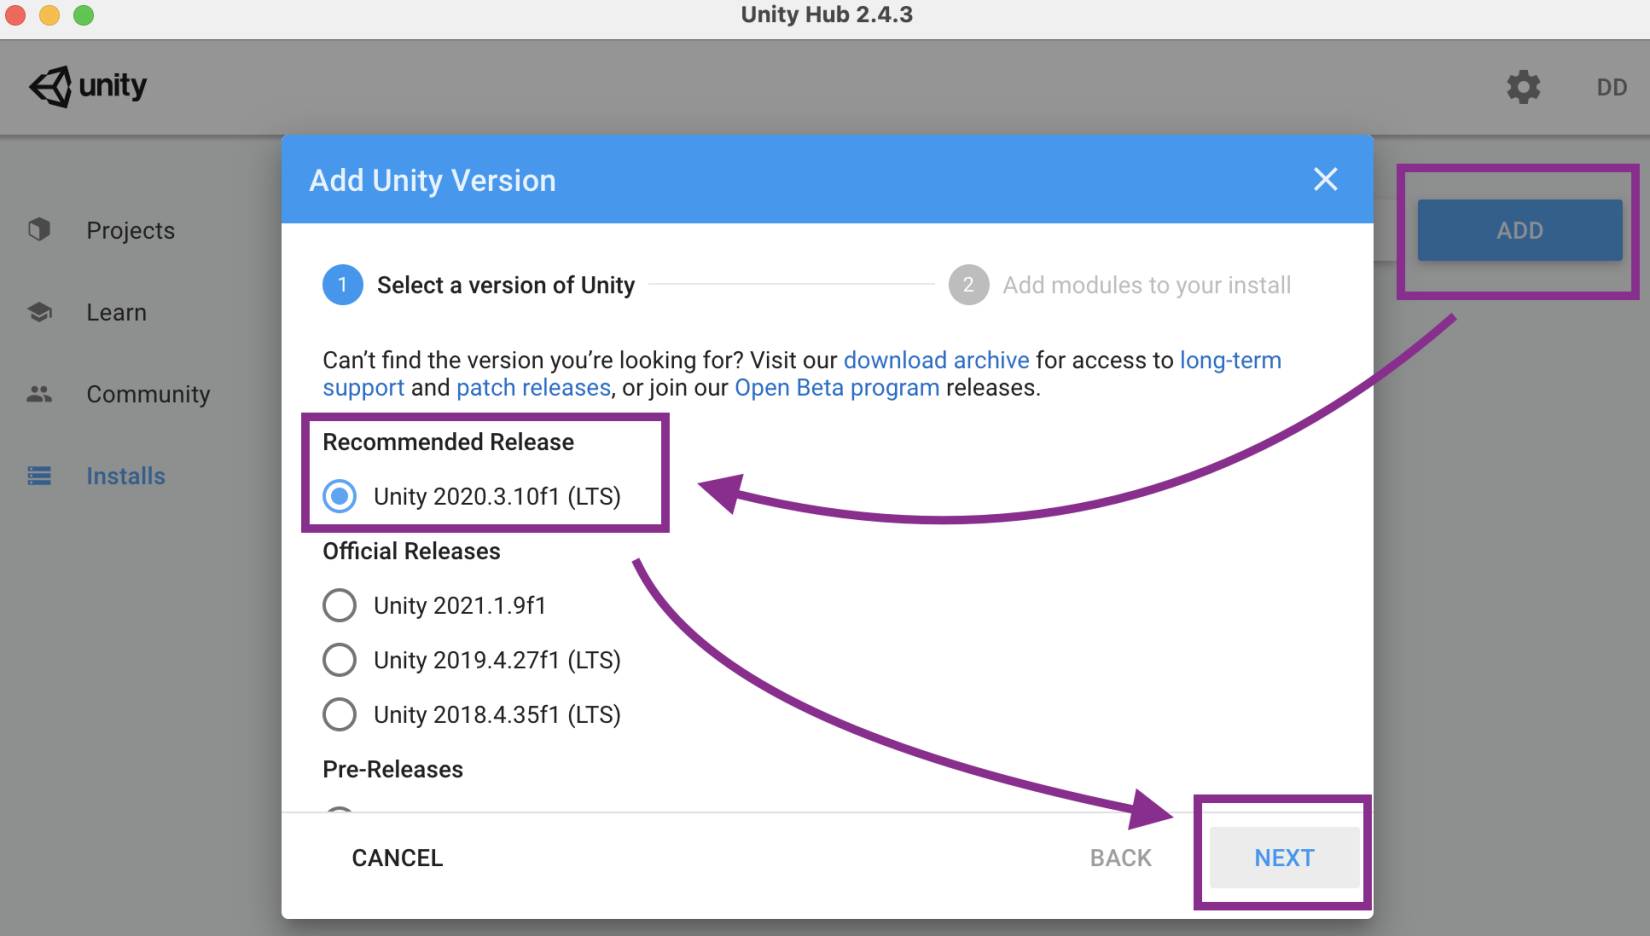Switch to the Learn section

click(x=116, y=312)
